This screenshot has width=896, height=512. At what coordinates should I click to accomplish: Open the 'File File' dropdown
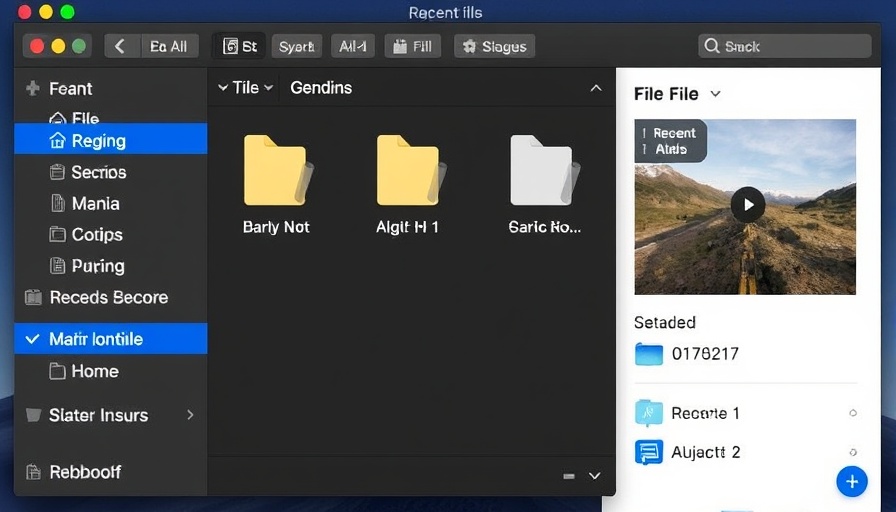pyautogui.click(x=677, y=94)
